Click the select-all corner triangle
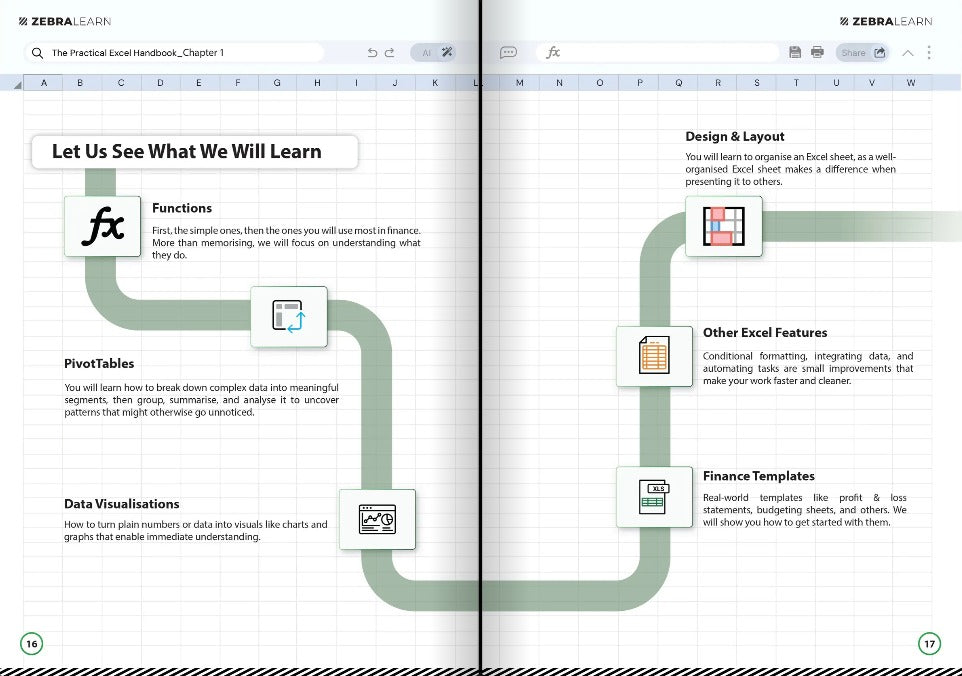962x676 pixels. pos(18,85)
